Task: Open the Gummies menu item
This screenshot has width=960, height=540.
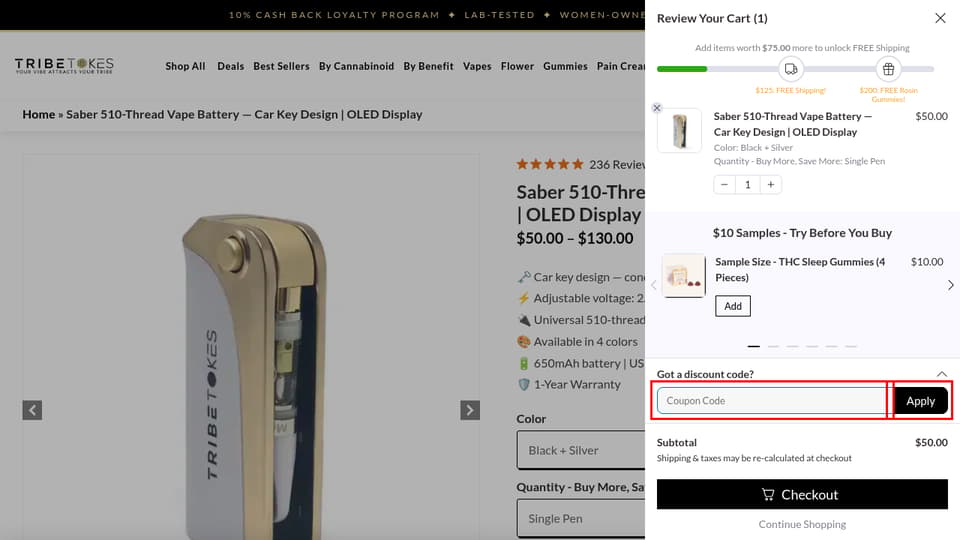Action: pyautogui.click(x=565, y=66)
